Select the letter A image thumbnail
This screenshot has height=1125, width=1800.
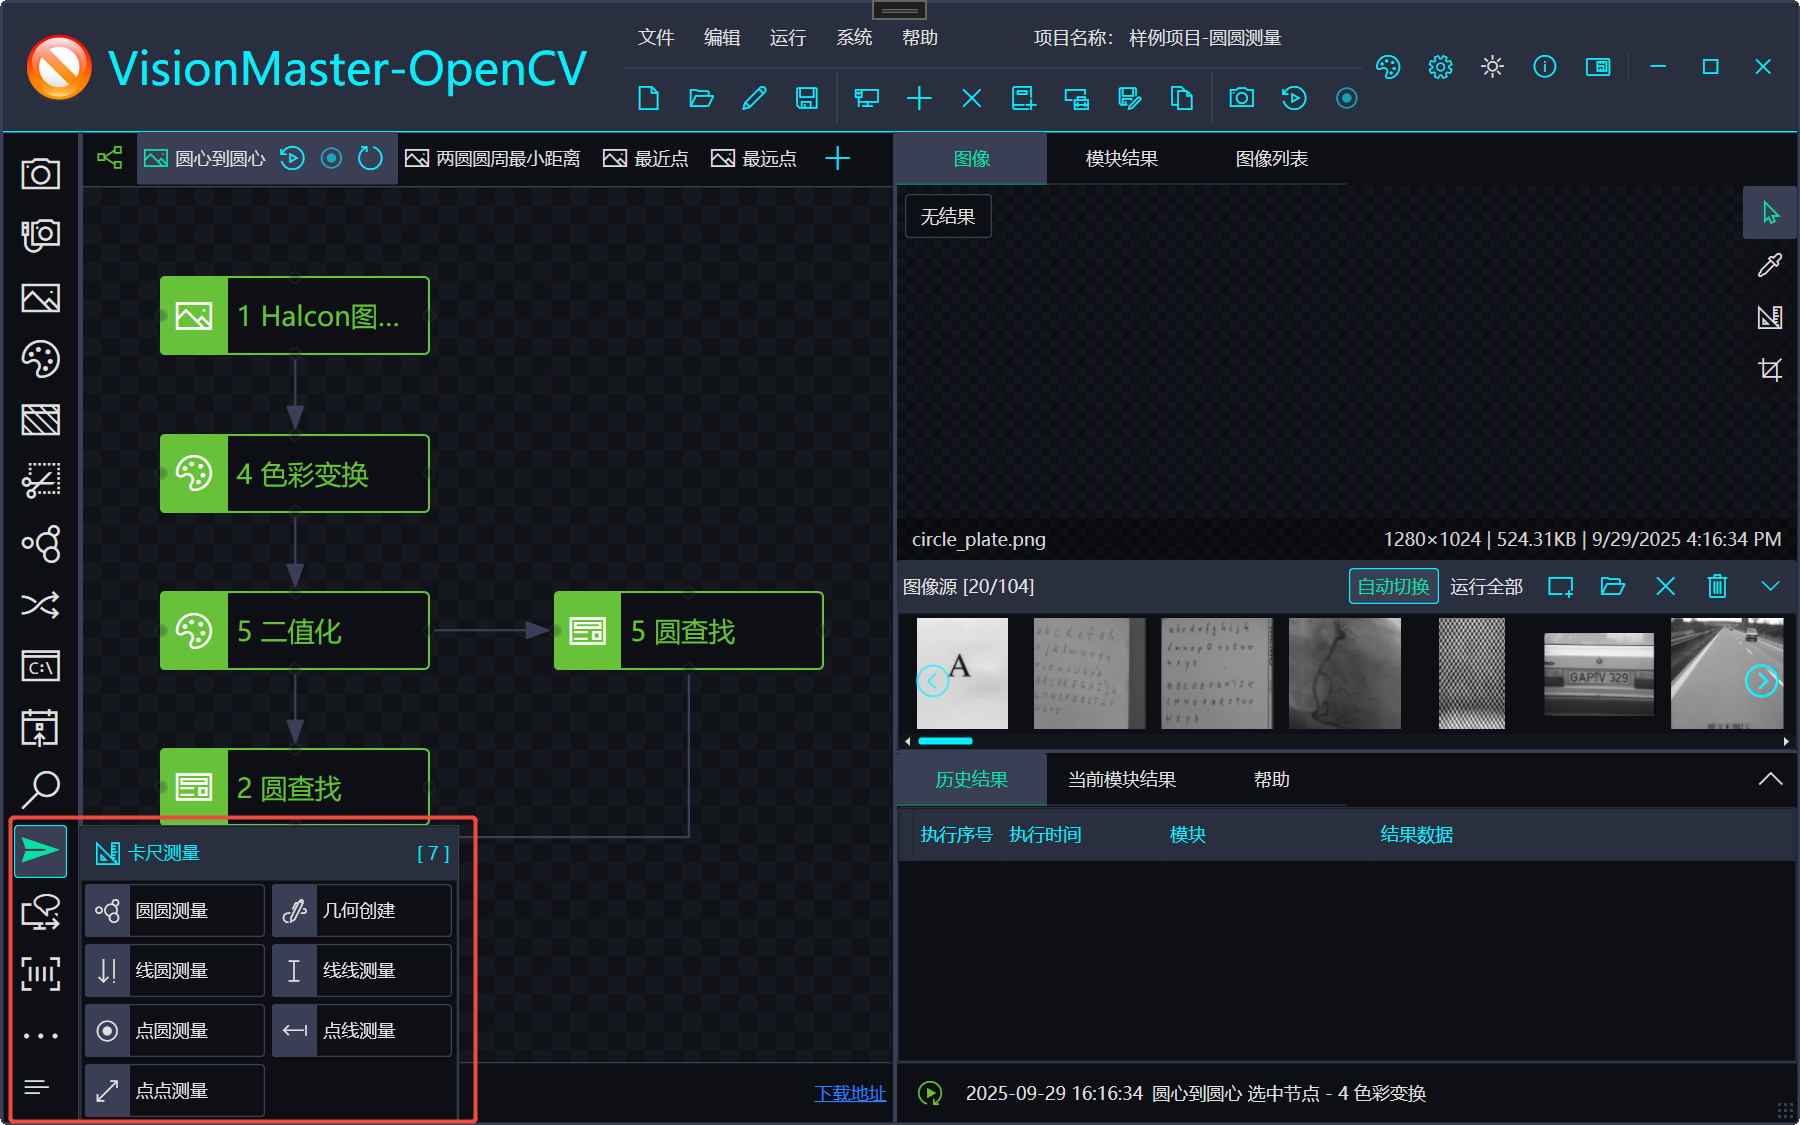pos(962,673)
